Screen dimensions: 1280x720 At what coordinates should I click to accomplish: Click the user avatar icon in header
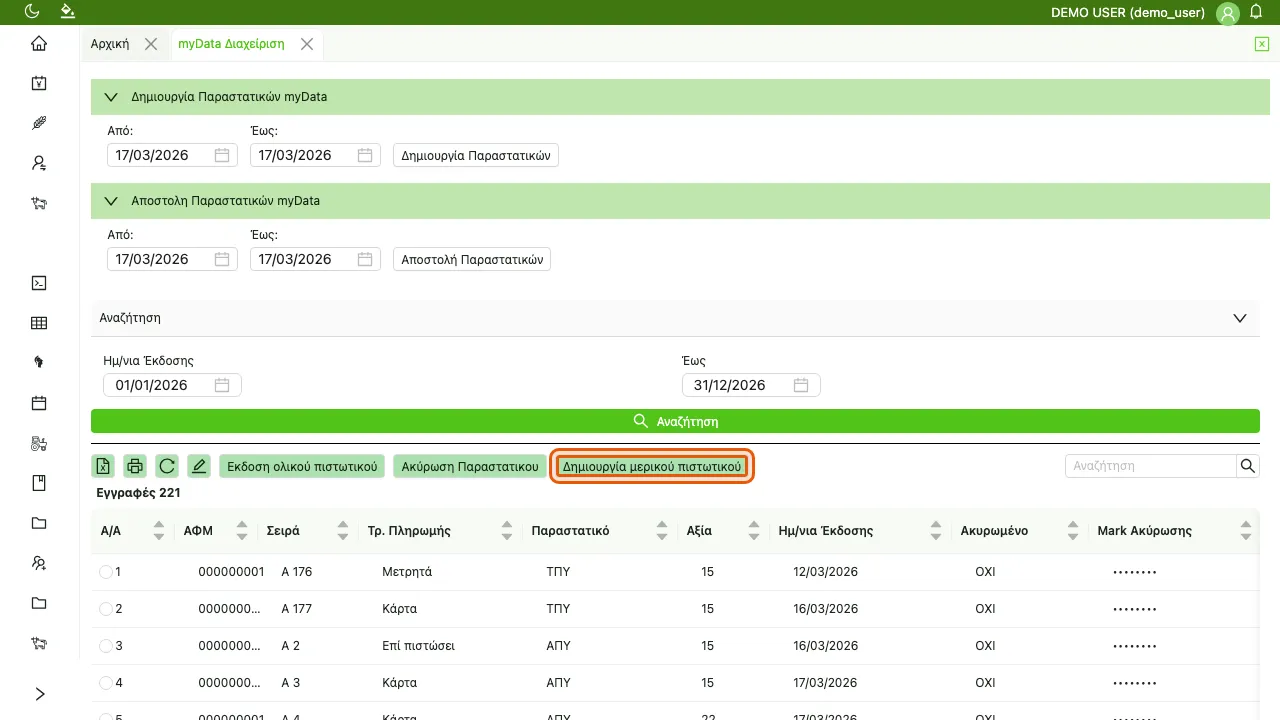pos(1228,13)
